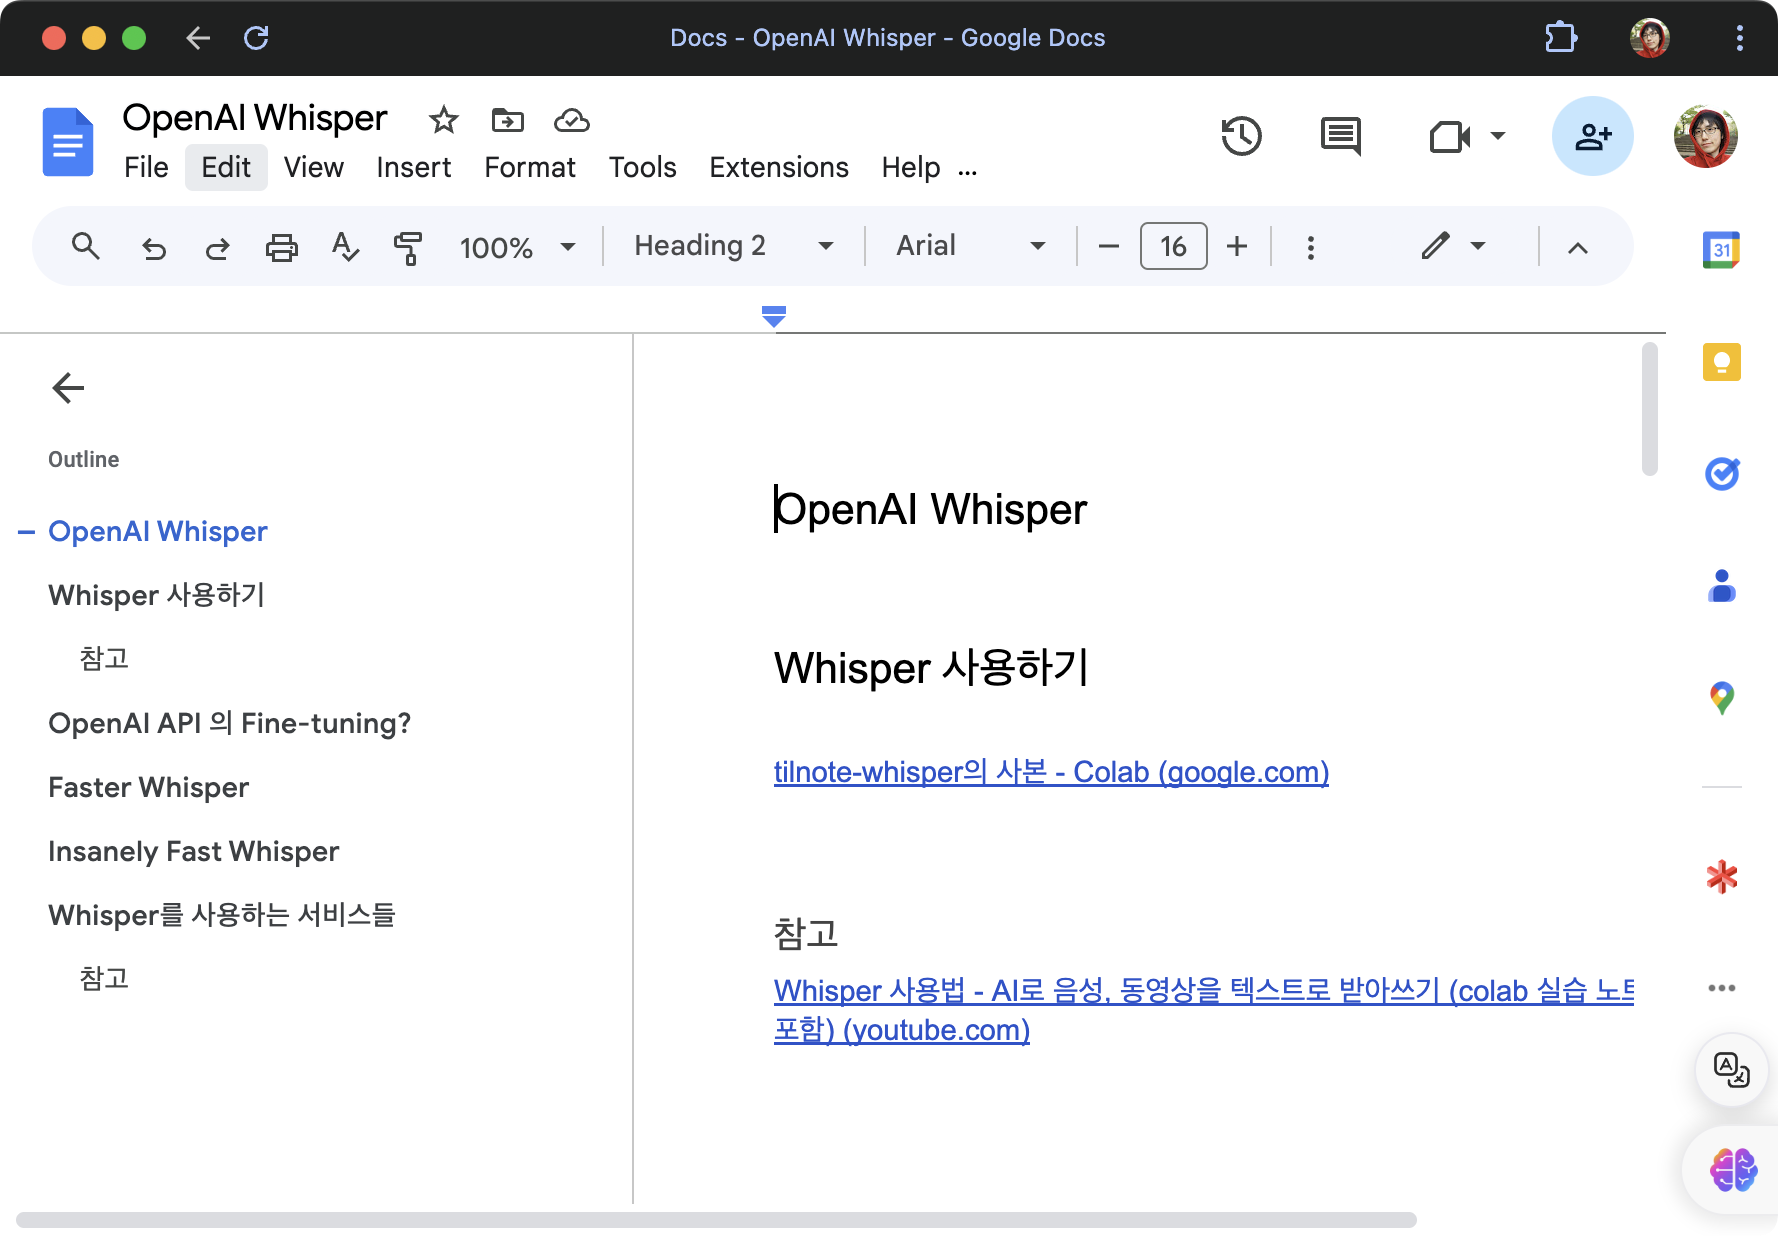The height and width of the screenshot is (1236, 1778).
Task: Open Google Maps side panel
Action: (1721, 698)
